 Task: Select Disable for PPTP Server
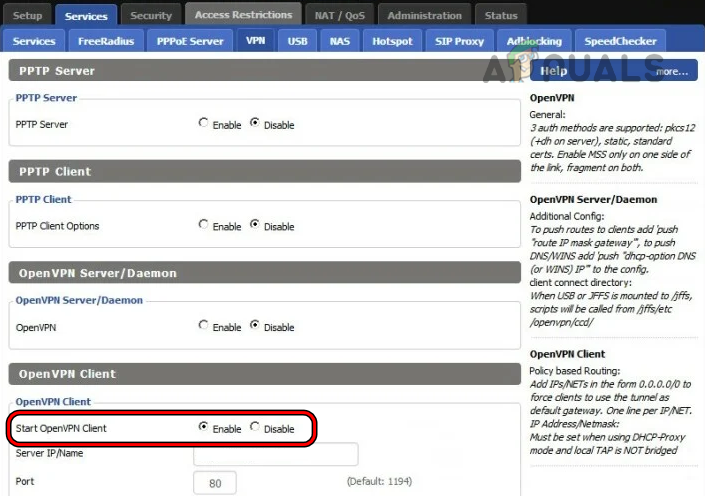(x=254, y=123)
